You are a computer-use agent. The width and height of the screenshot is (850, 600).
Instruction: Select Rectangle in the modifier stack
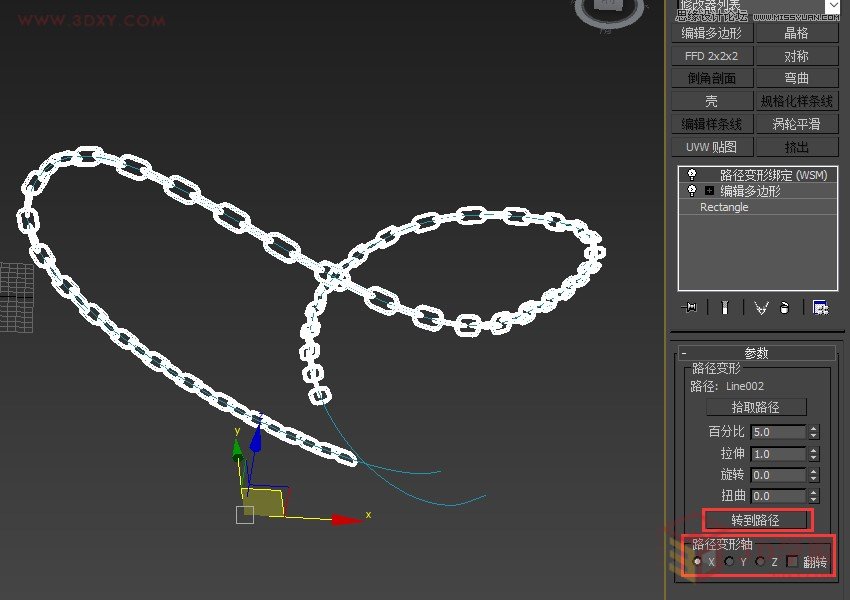pos(724,207)
